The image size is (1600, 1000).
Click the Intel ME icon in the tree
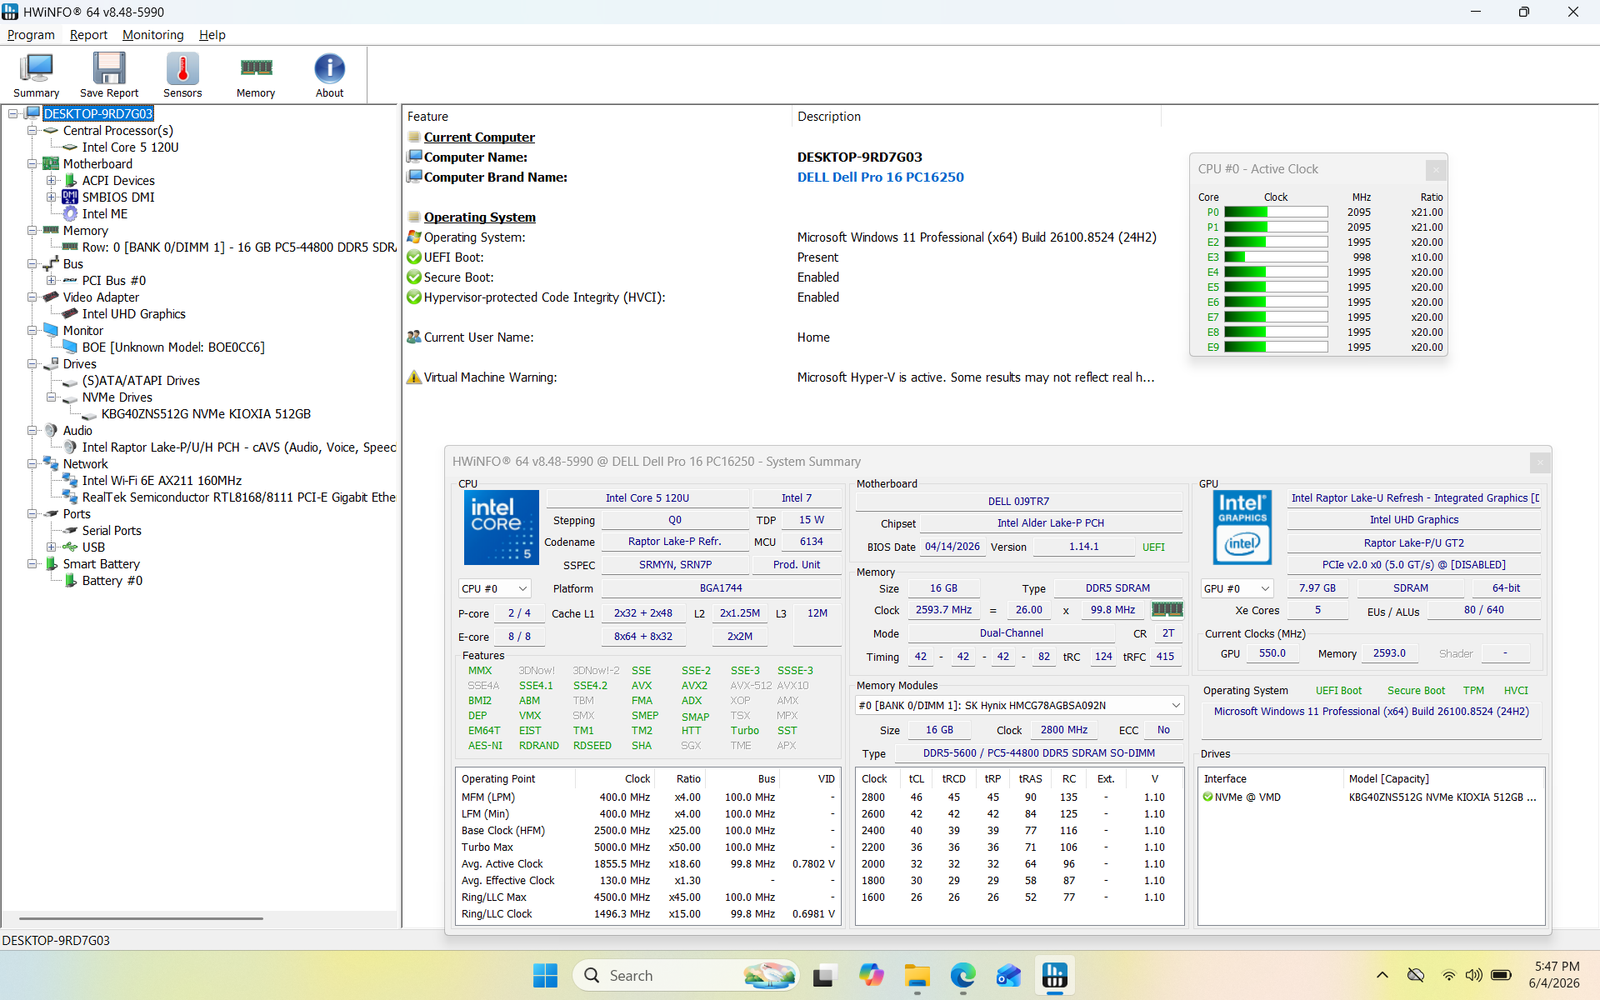pos(70,214)
